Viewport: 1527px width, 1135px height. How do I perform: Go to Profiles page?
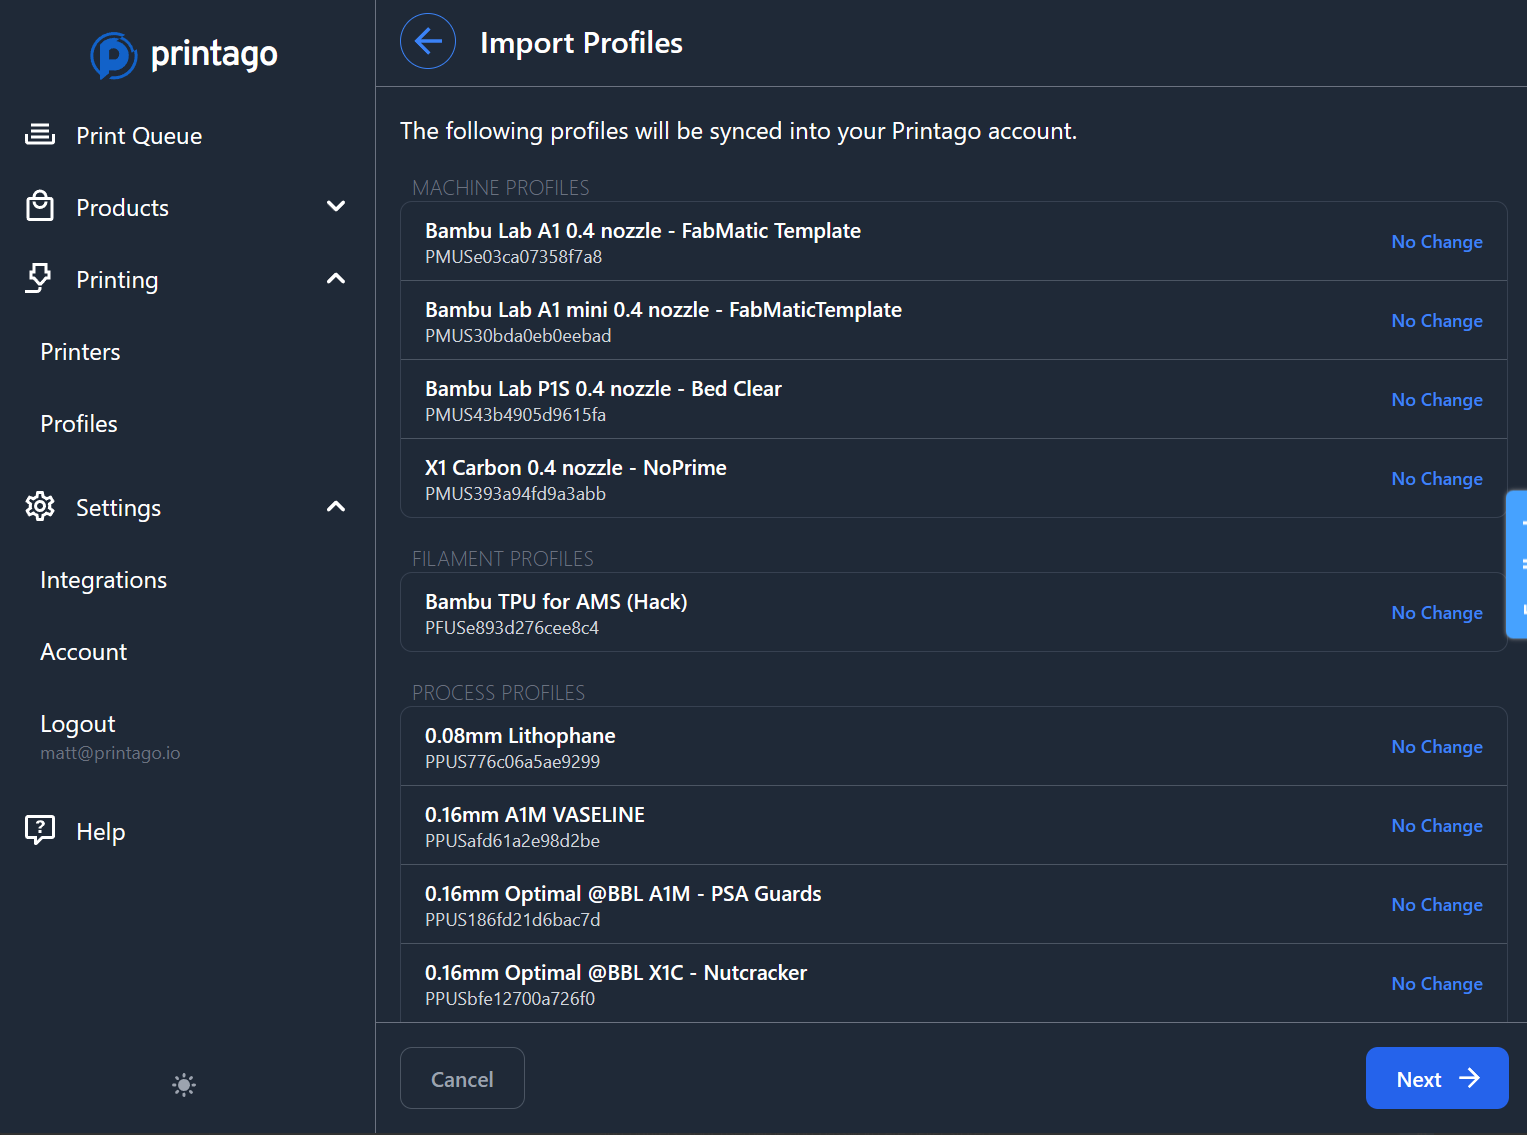[79, 424]
